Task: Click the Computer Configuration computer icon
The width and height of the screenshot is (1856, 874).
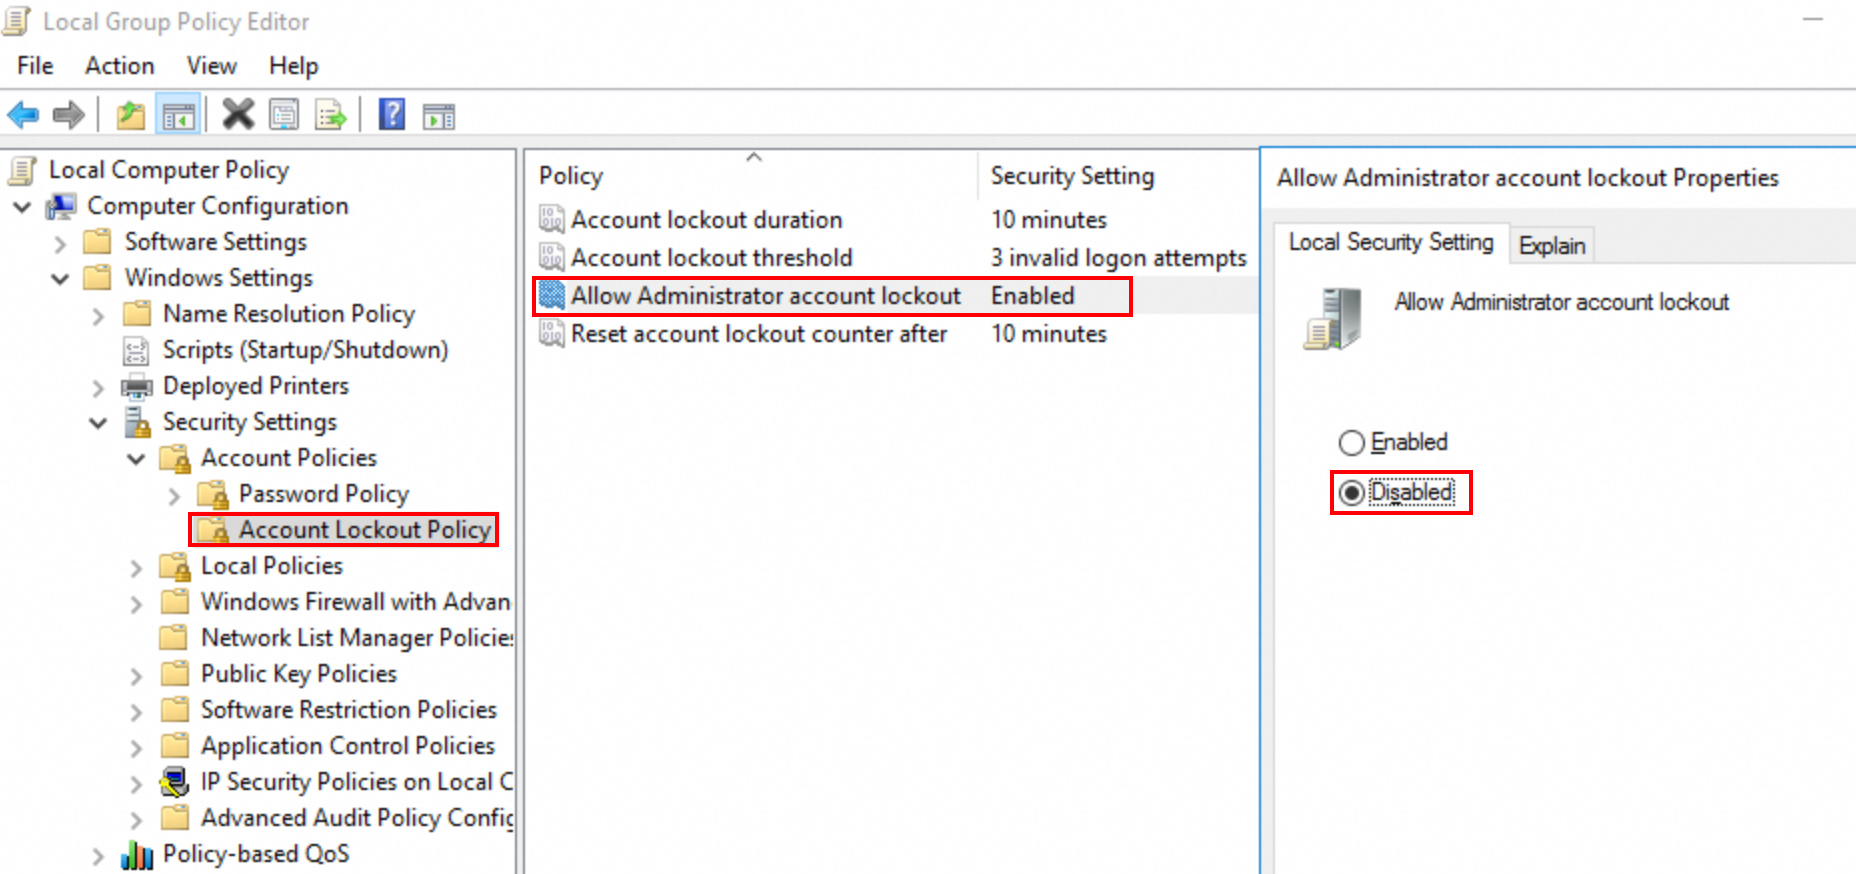Action: (61, 207)
